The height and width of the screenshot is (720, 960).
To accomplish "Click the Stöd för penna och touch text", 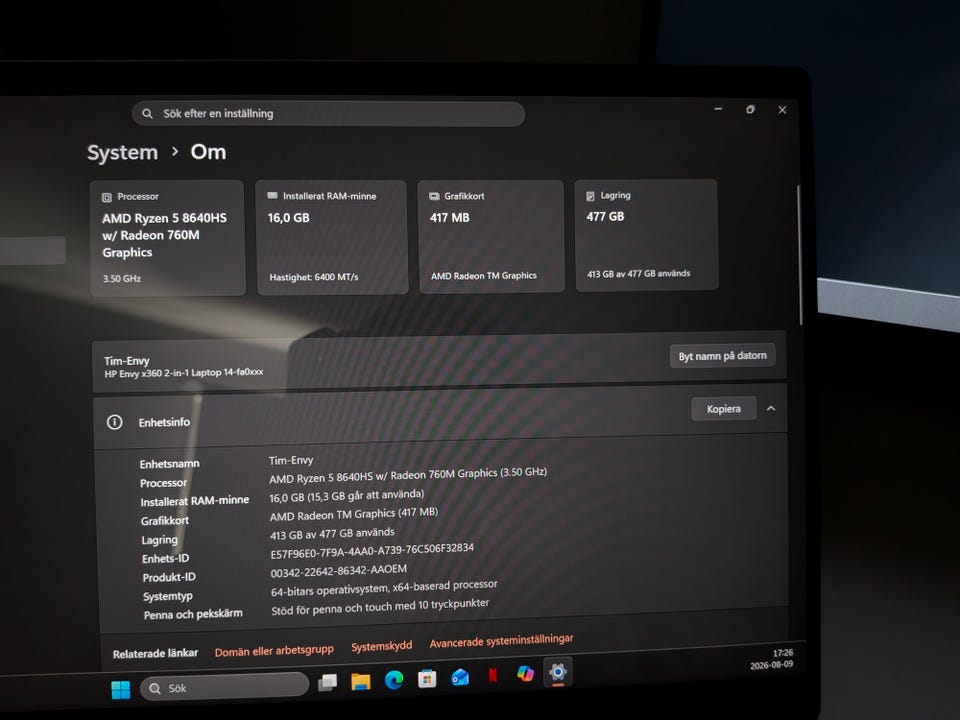I will coord(380,607).
